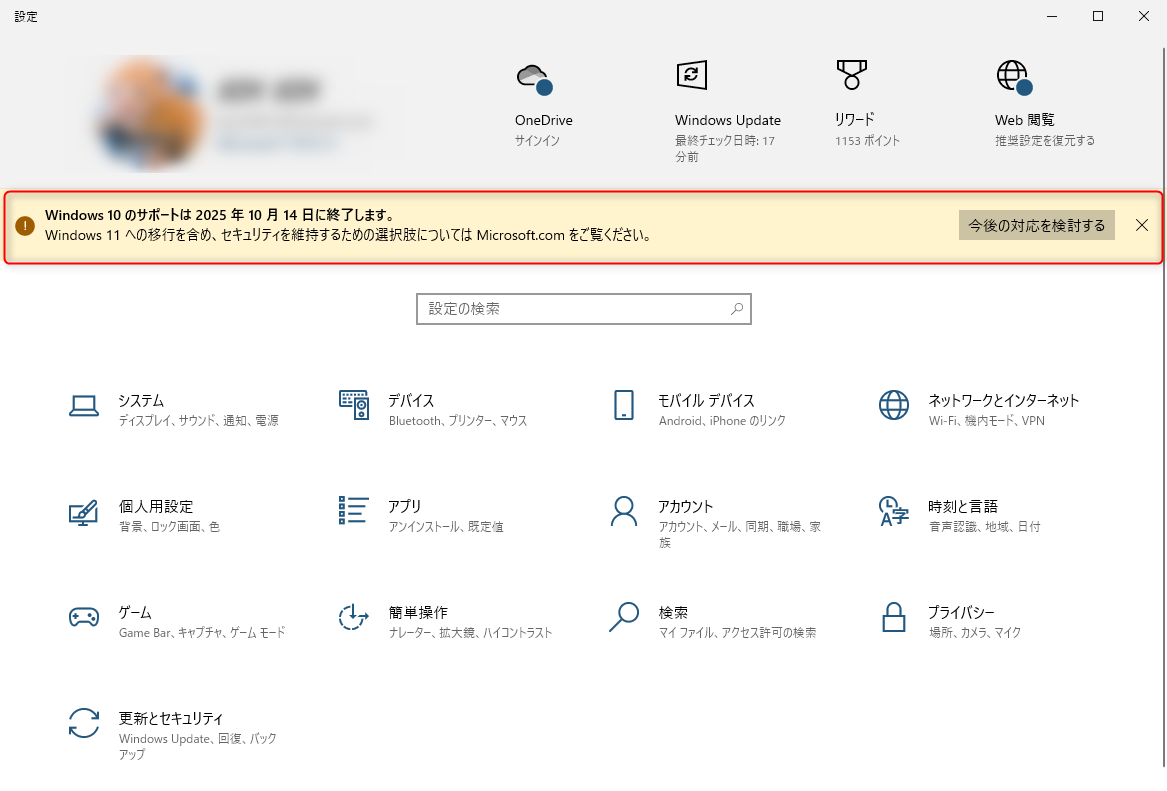This screenshot has width=1167, height=791.
Task: Open the Windows Update header shortcut
Action: pos(692,75)
